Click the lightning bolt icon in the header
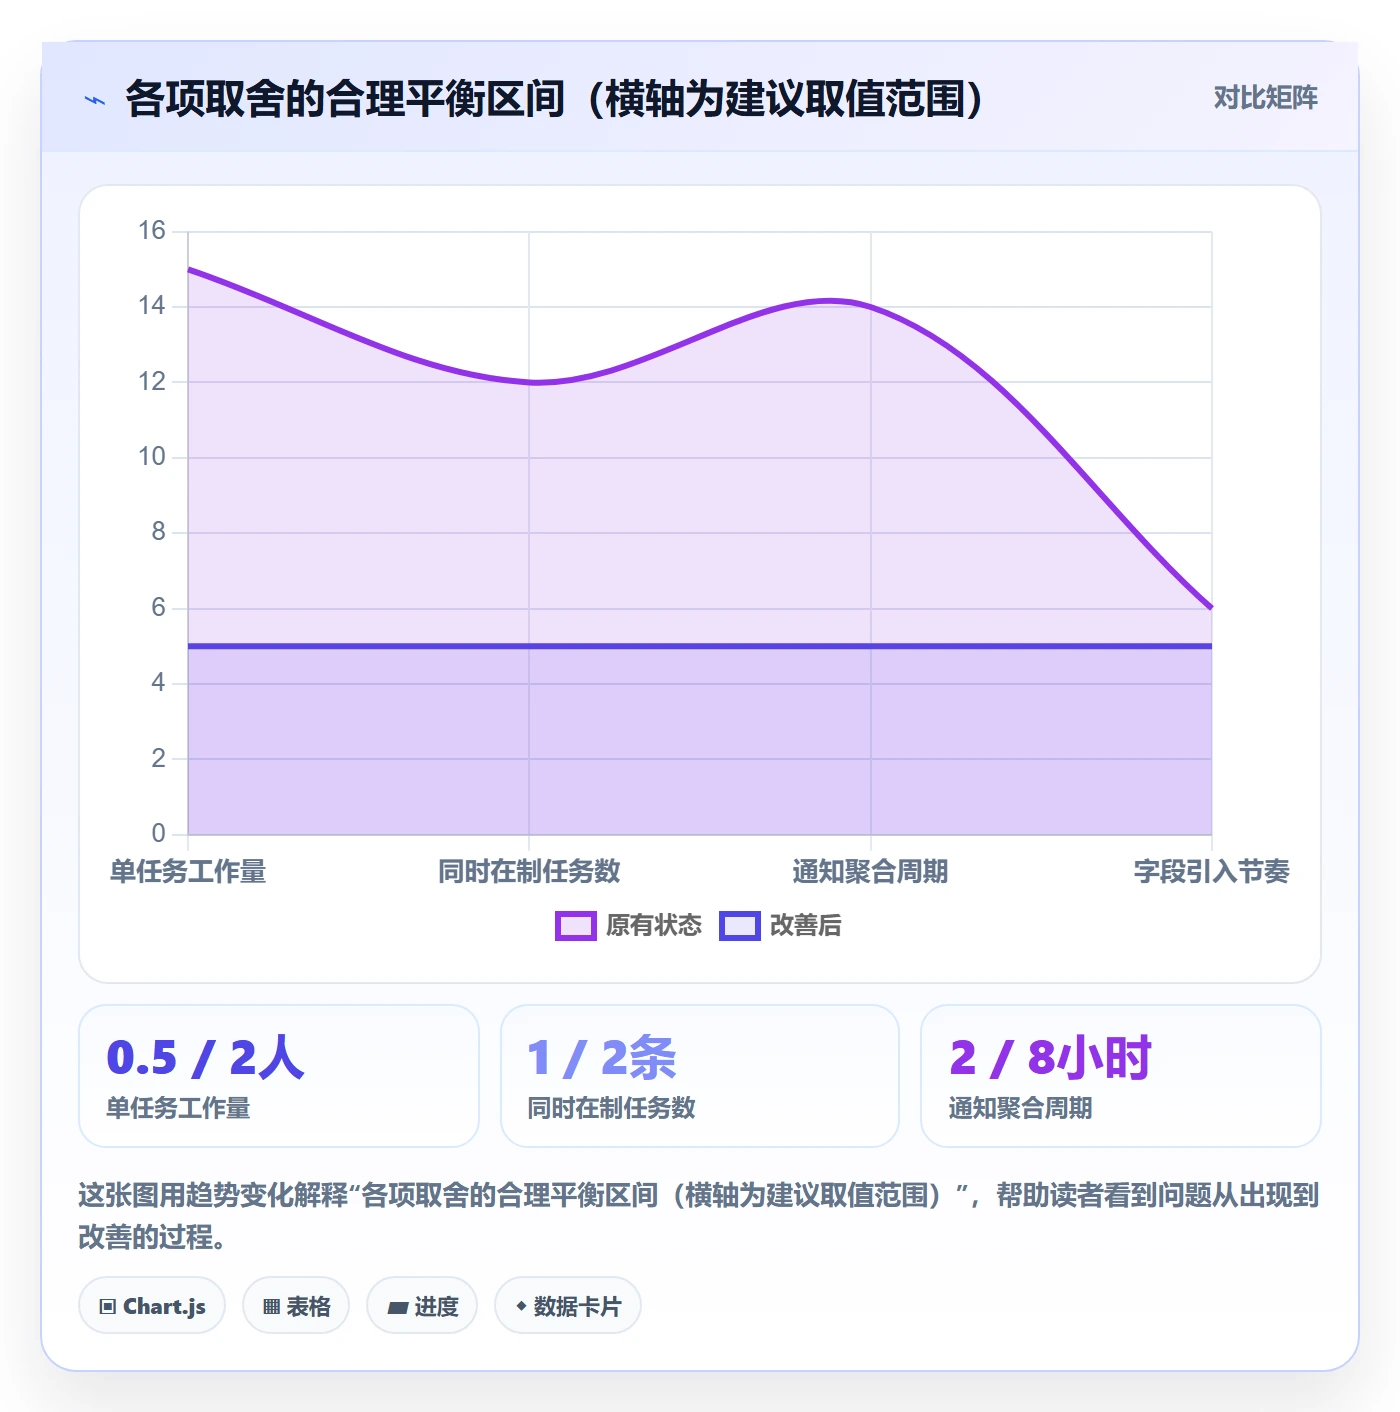Screen dimensions: 1400x1412 95,100
